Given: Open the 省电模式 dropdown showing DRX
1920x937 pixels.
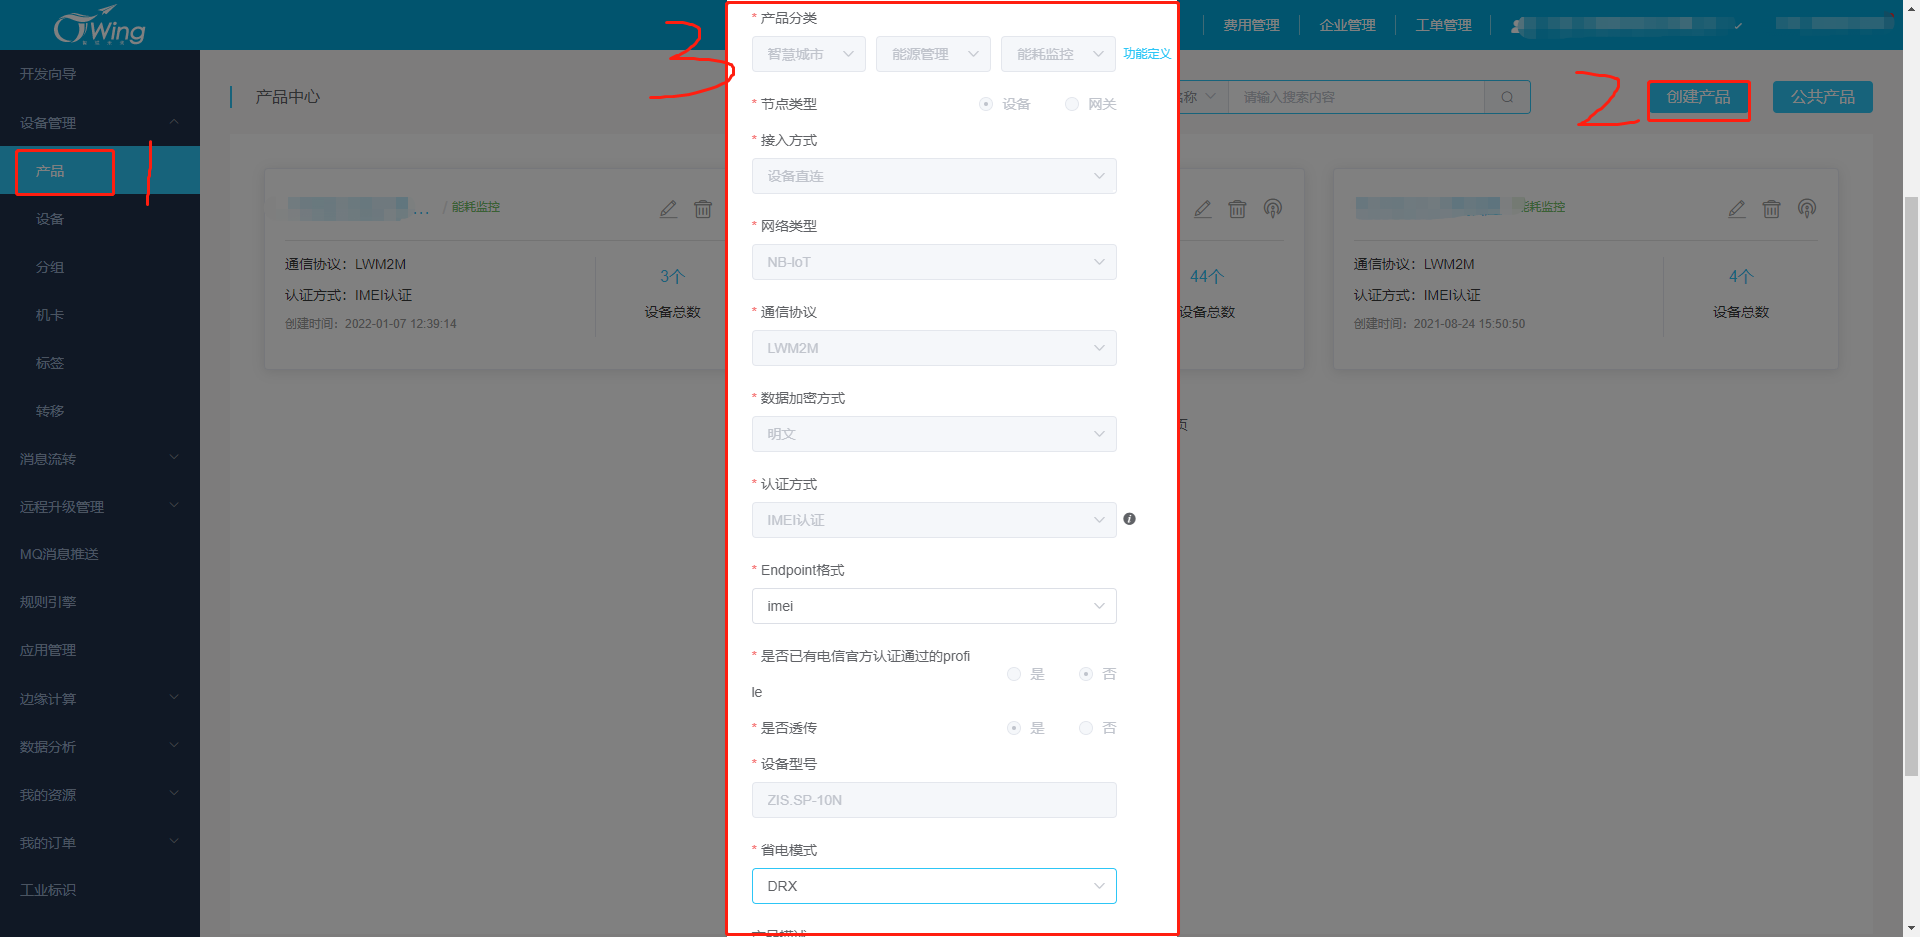Looking at the screenshot, I should click(933, 886).
